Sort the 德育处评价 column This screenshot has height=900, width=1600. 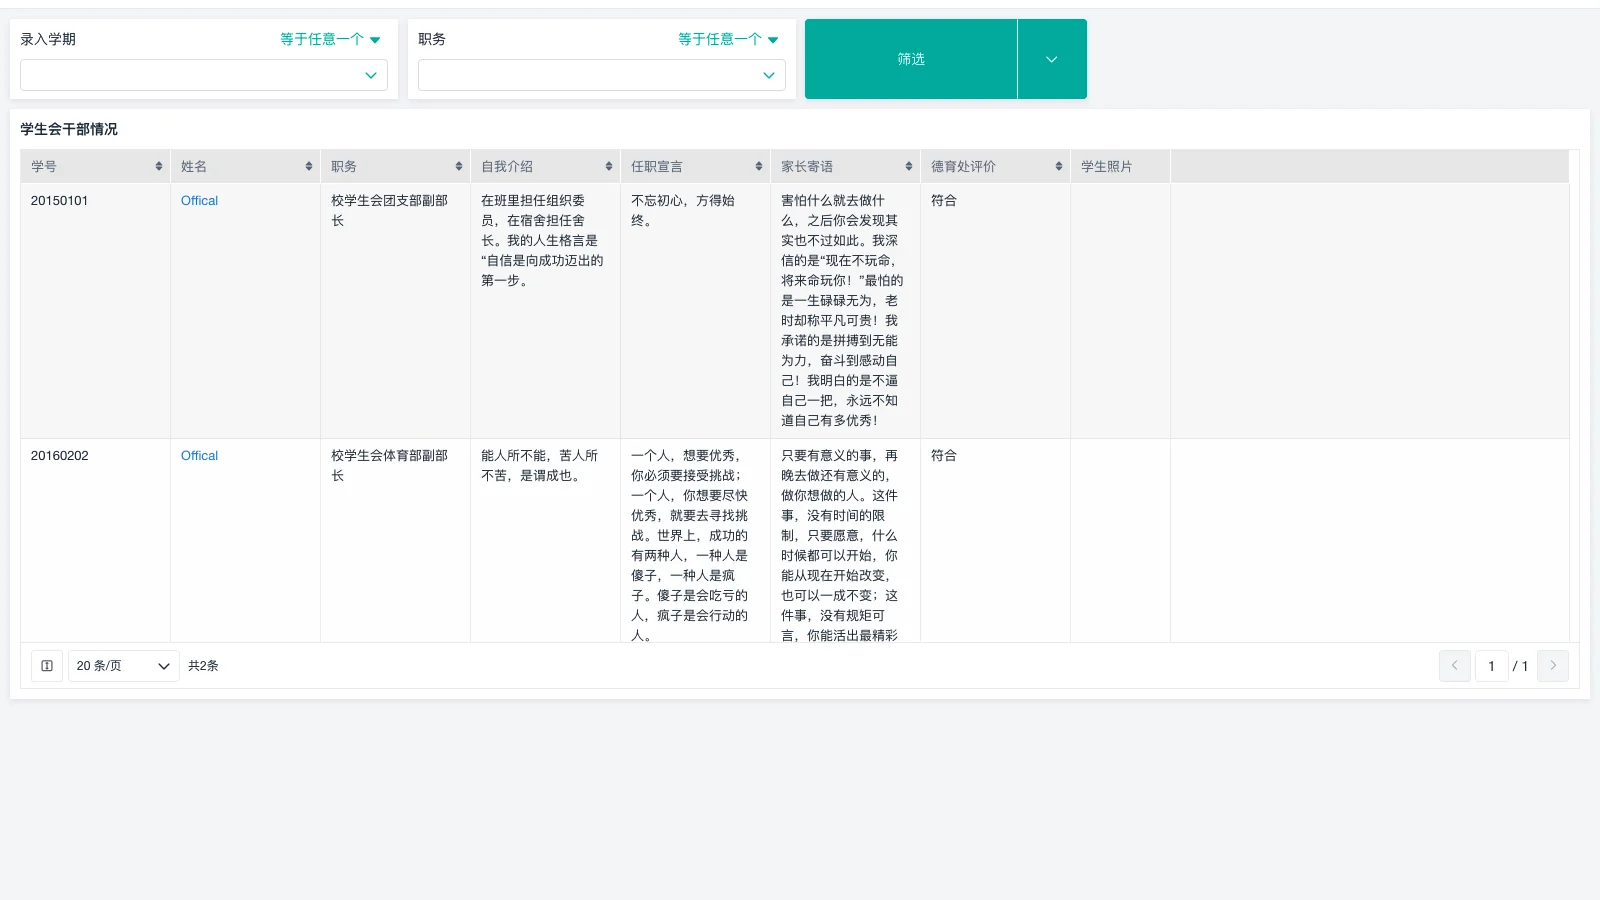pyautogui.click(x=1058, y=166)
